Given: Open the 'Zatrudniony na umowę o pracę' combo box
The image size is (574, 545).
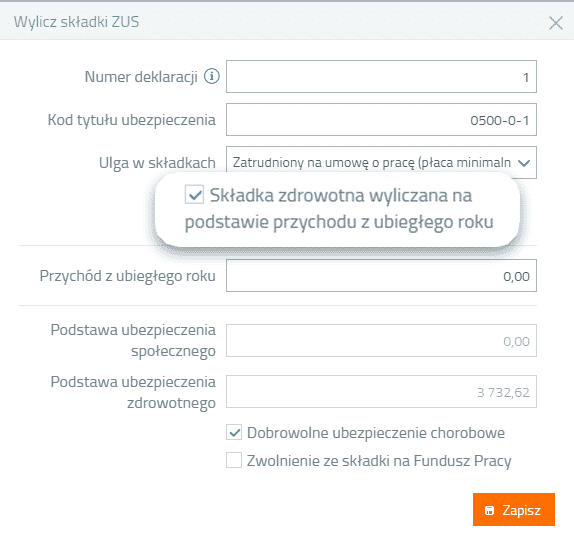Looking at the screenshot, I should [381, 163].
